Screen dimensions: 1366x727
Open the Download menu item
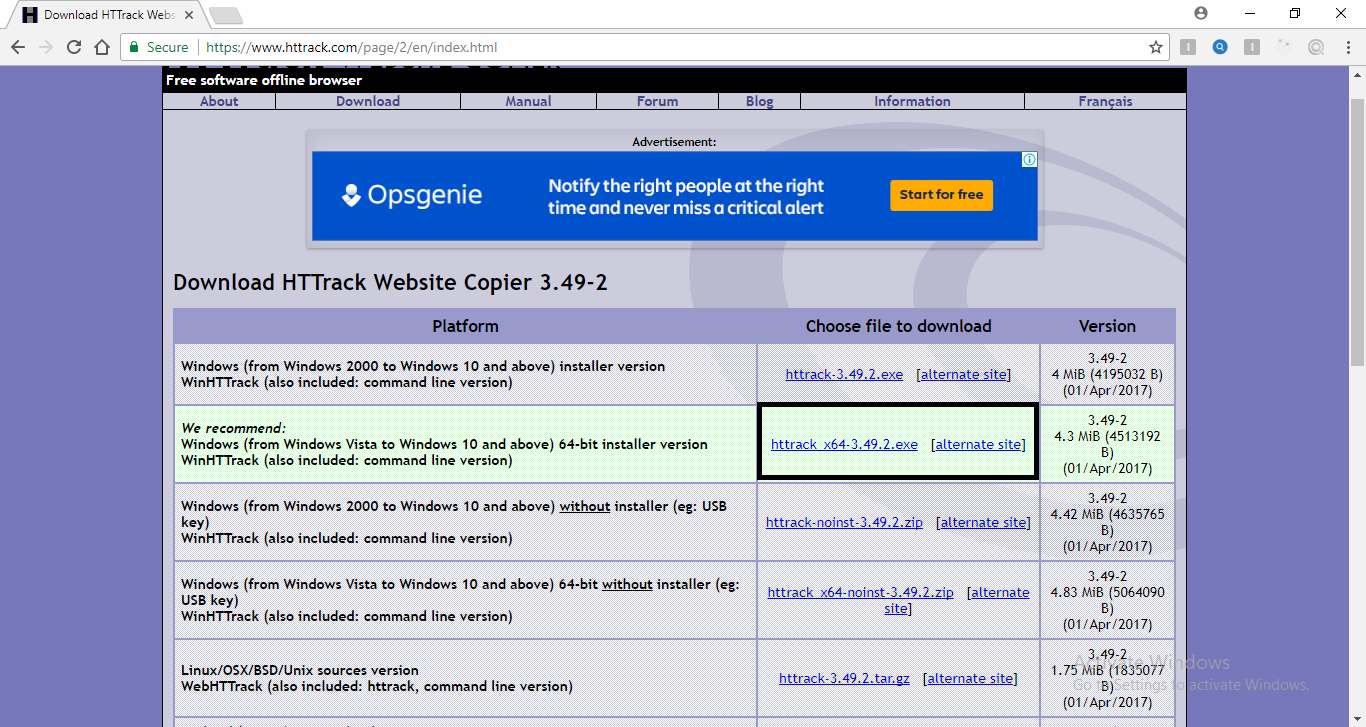[368, 101]
